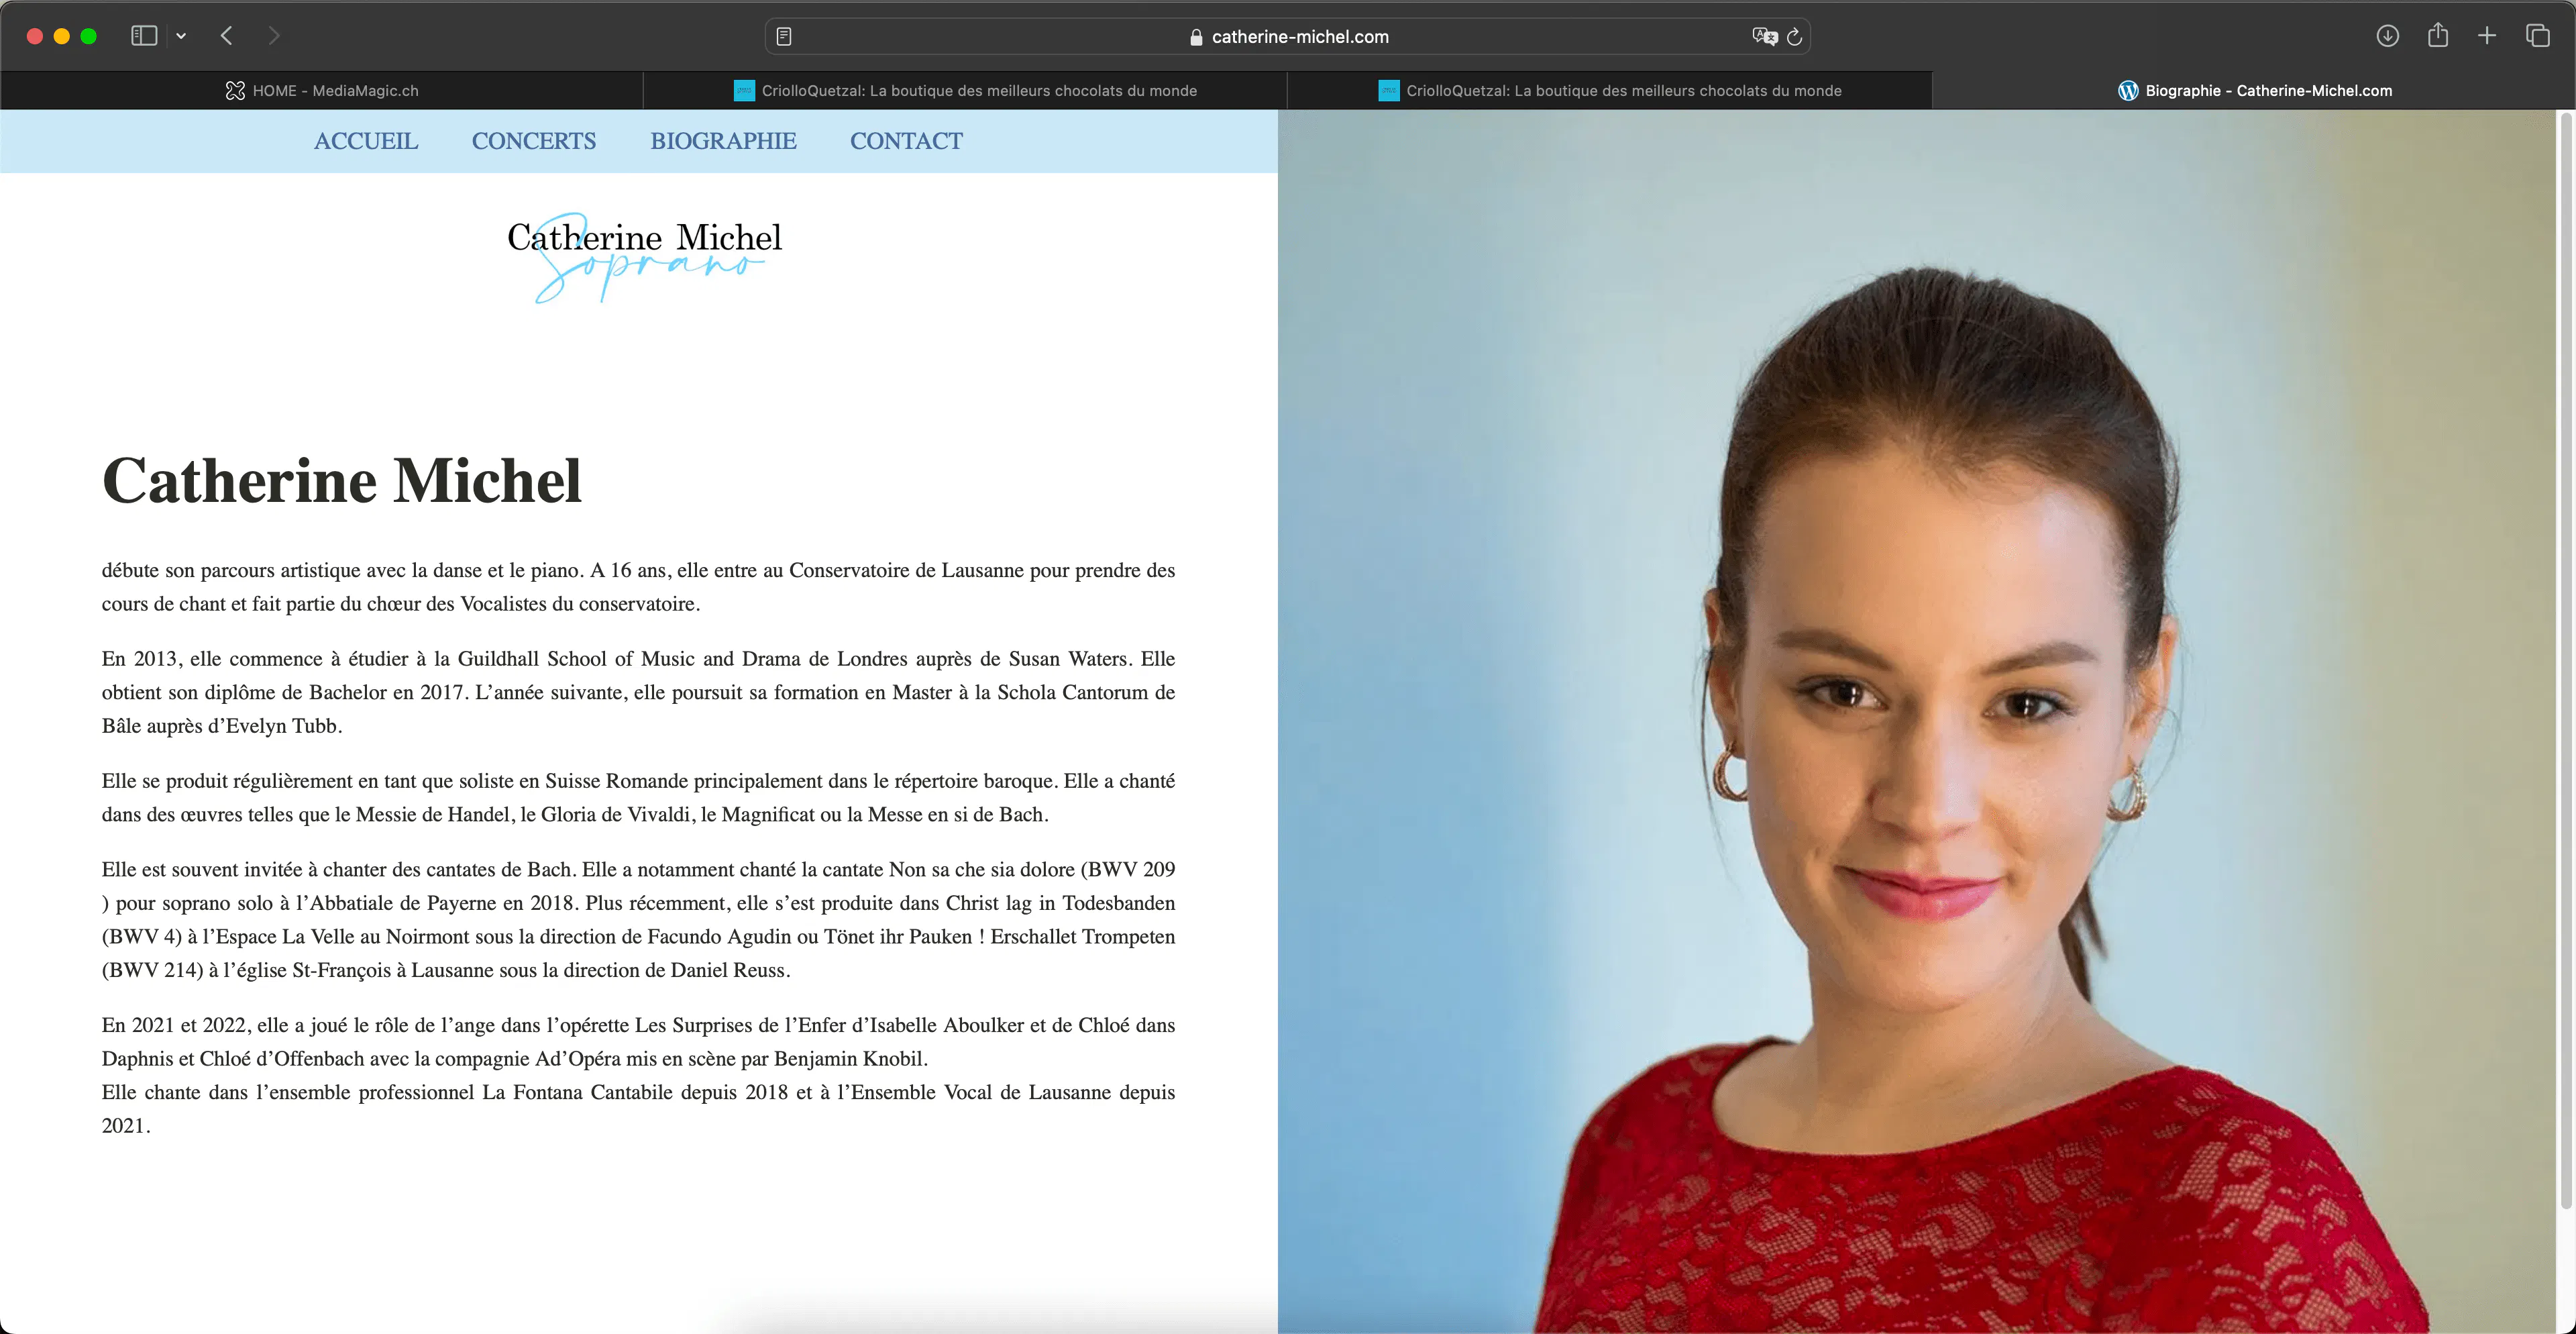Toggle the Safari sidebar icon

coord(144,36)
